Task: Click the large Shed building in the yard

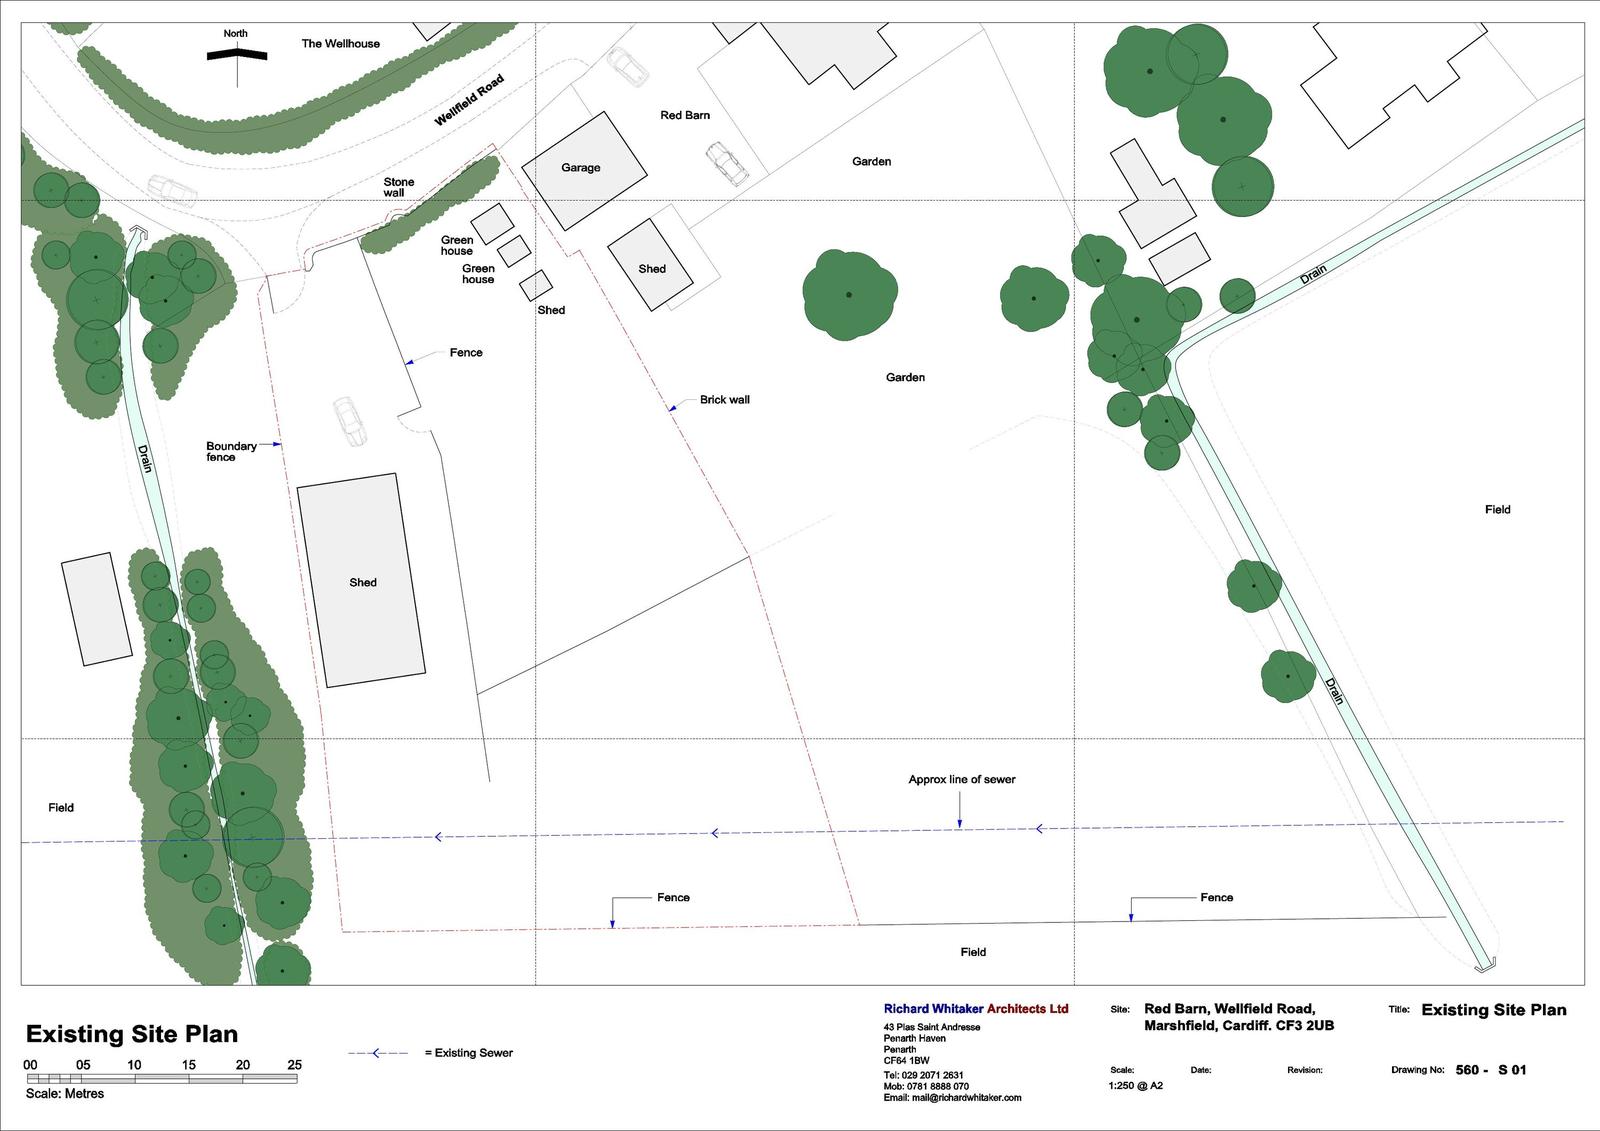Action: 361,581
